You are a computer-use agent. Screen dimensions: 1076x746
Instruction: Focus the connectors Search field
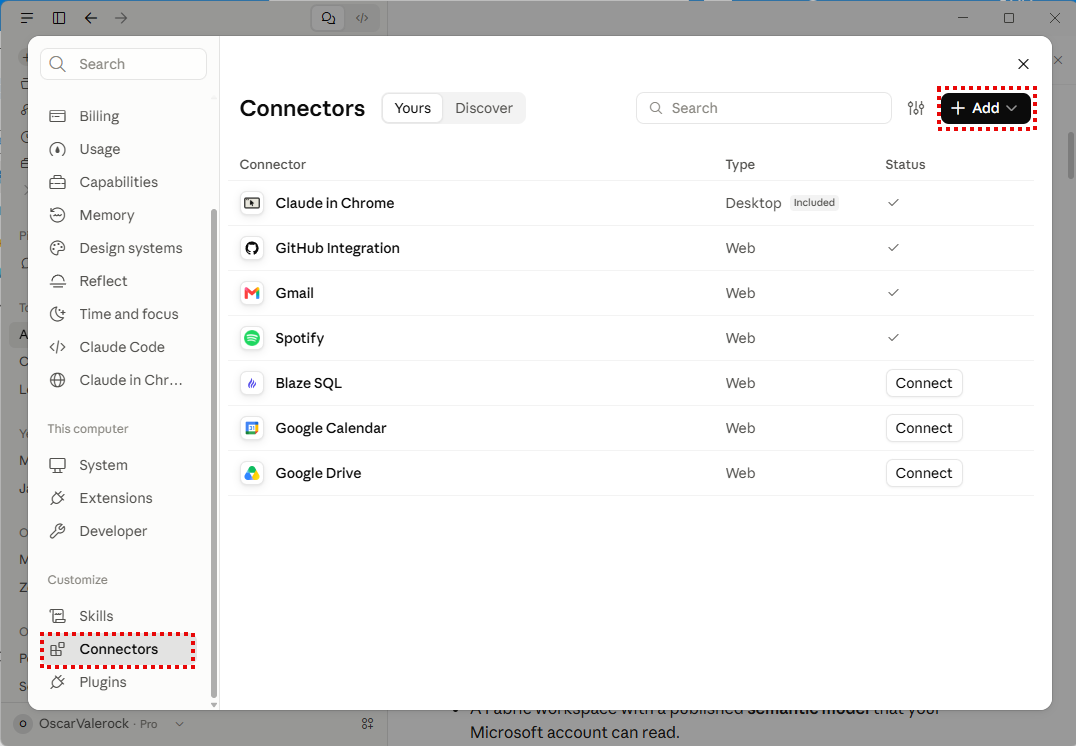tap(763, 108)
